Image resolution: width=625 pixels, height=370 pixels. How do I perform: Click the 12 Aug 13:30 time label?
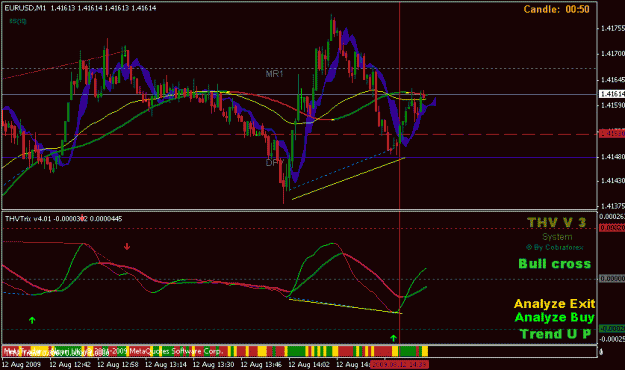click(x=214, y=364)
